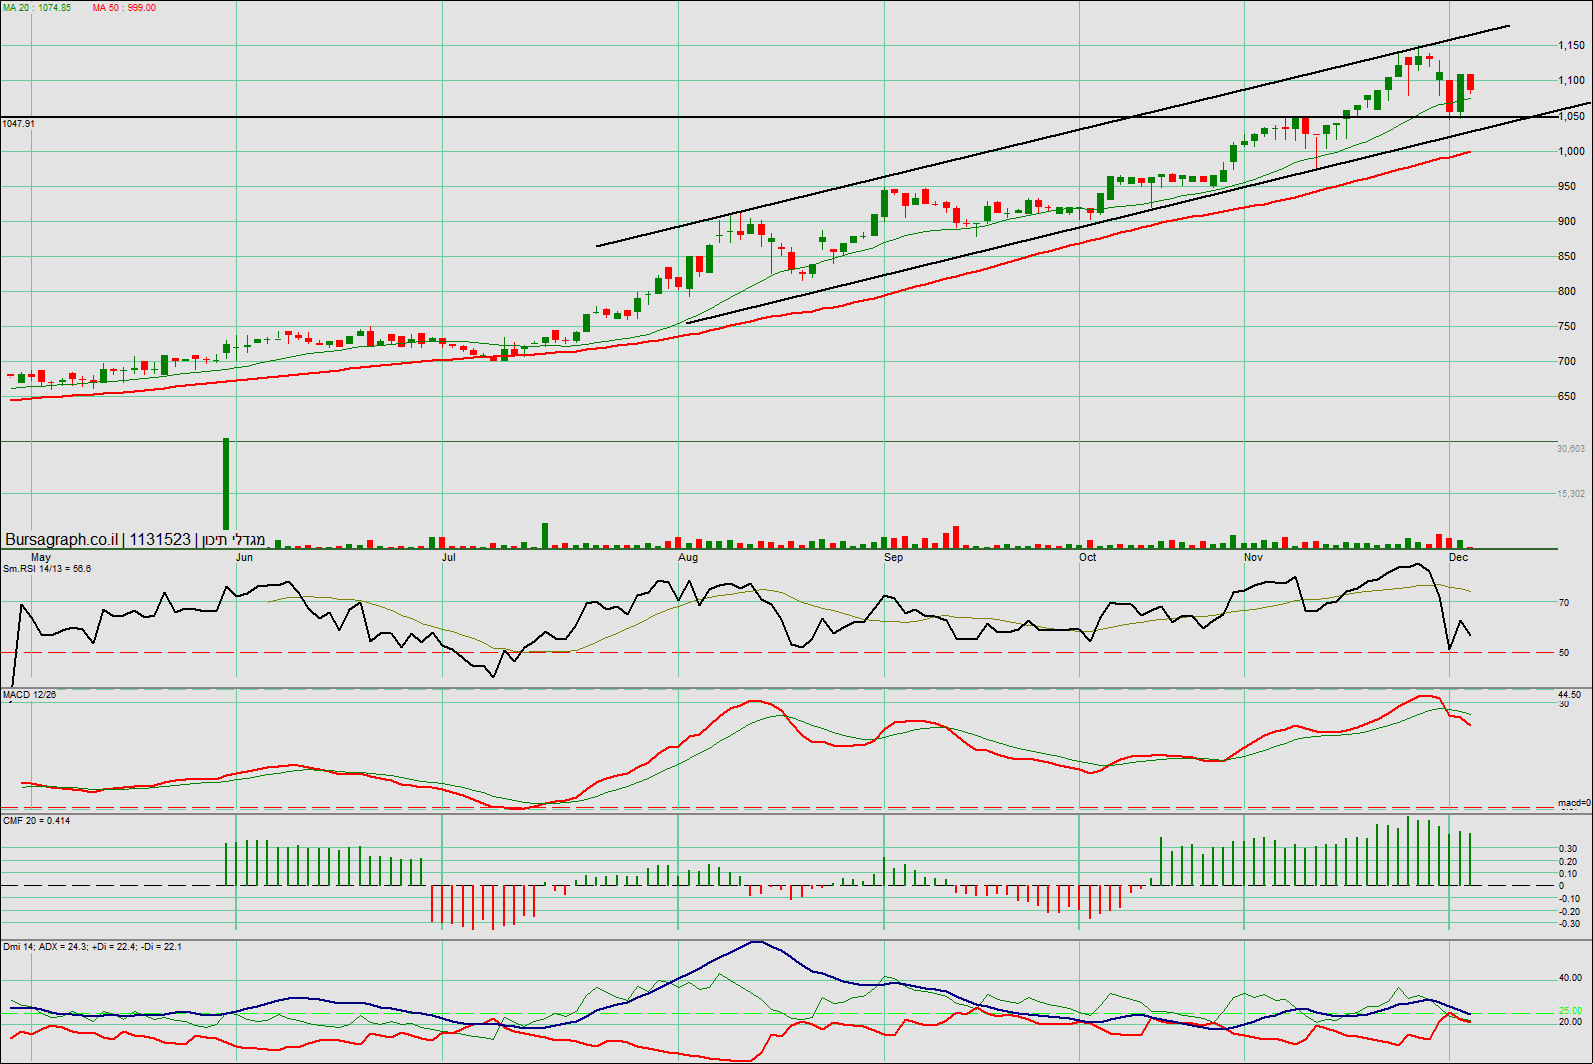Click the 650 price axis label
Image resolution: width=1593 pixels, height=1064 pixels.
pos(1566,397)
